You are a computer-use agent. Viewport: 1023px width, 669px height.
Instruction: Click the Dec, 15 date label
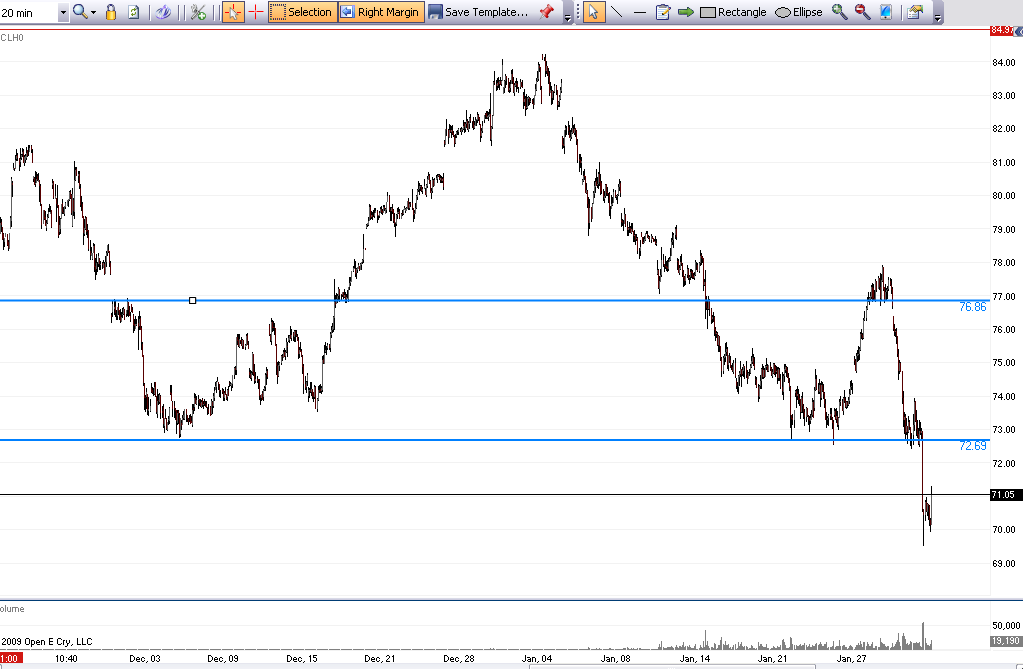302,659
